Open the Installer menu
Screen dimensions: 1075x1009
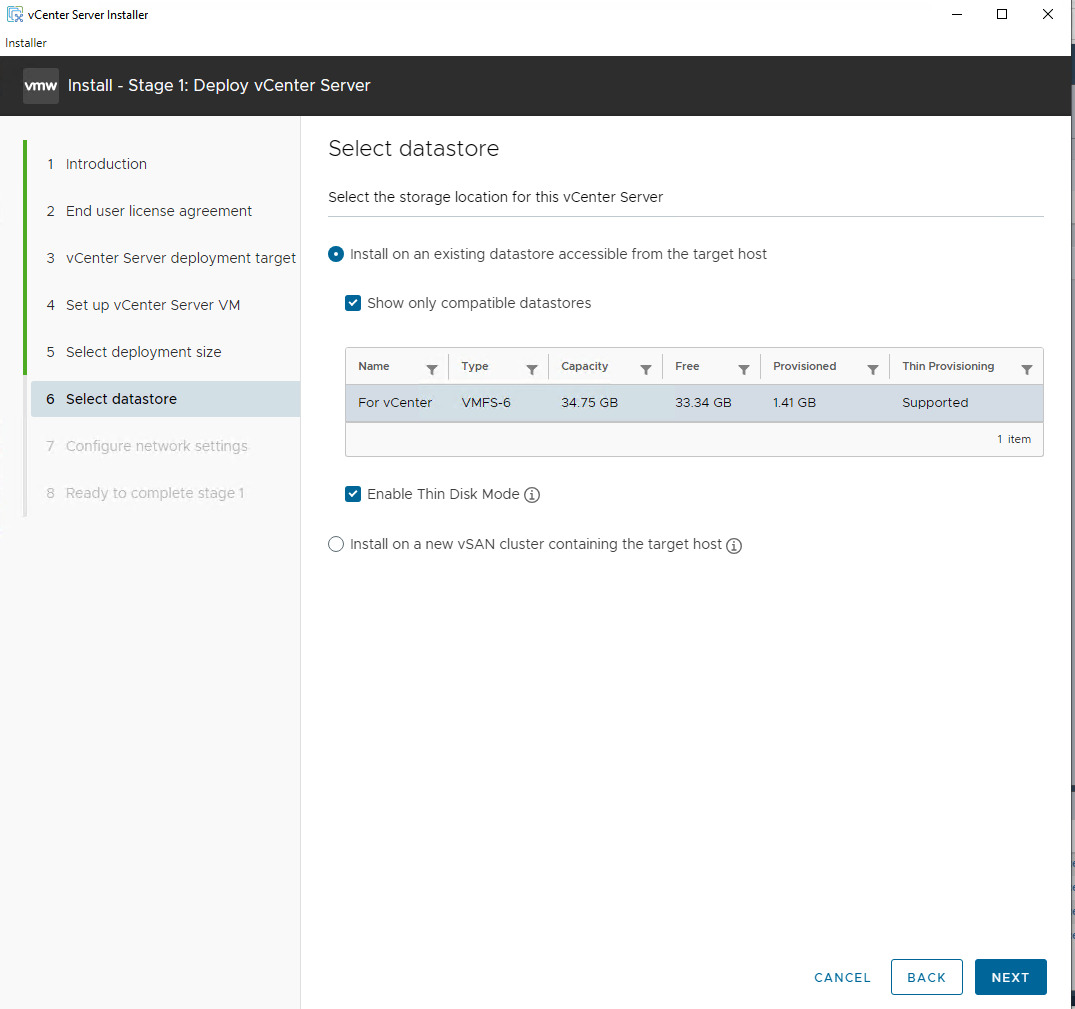coord(26,42)
